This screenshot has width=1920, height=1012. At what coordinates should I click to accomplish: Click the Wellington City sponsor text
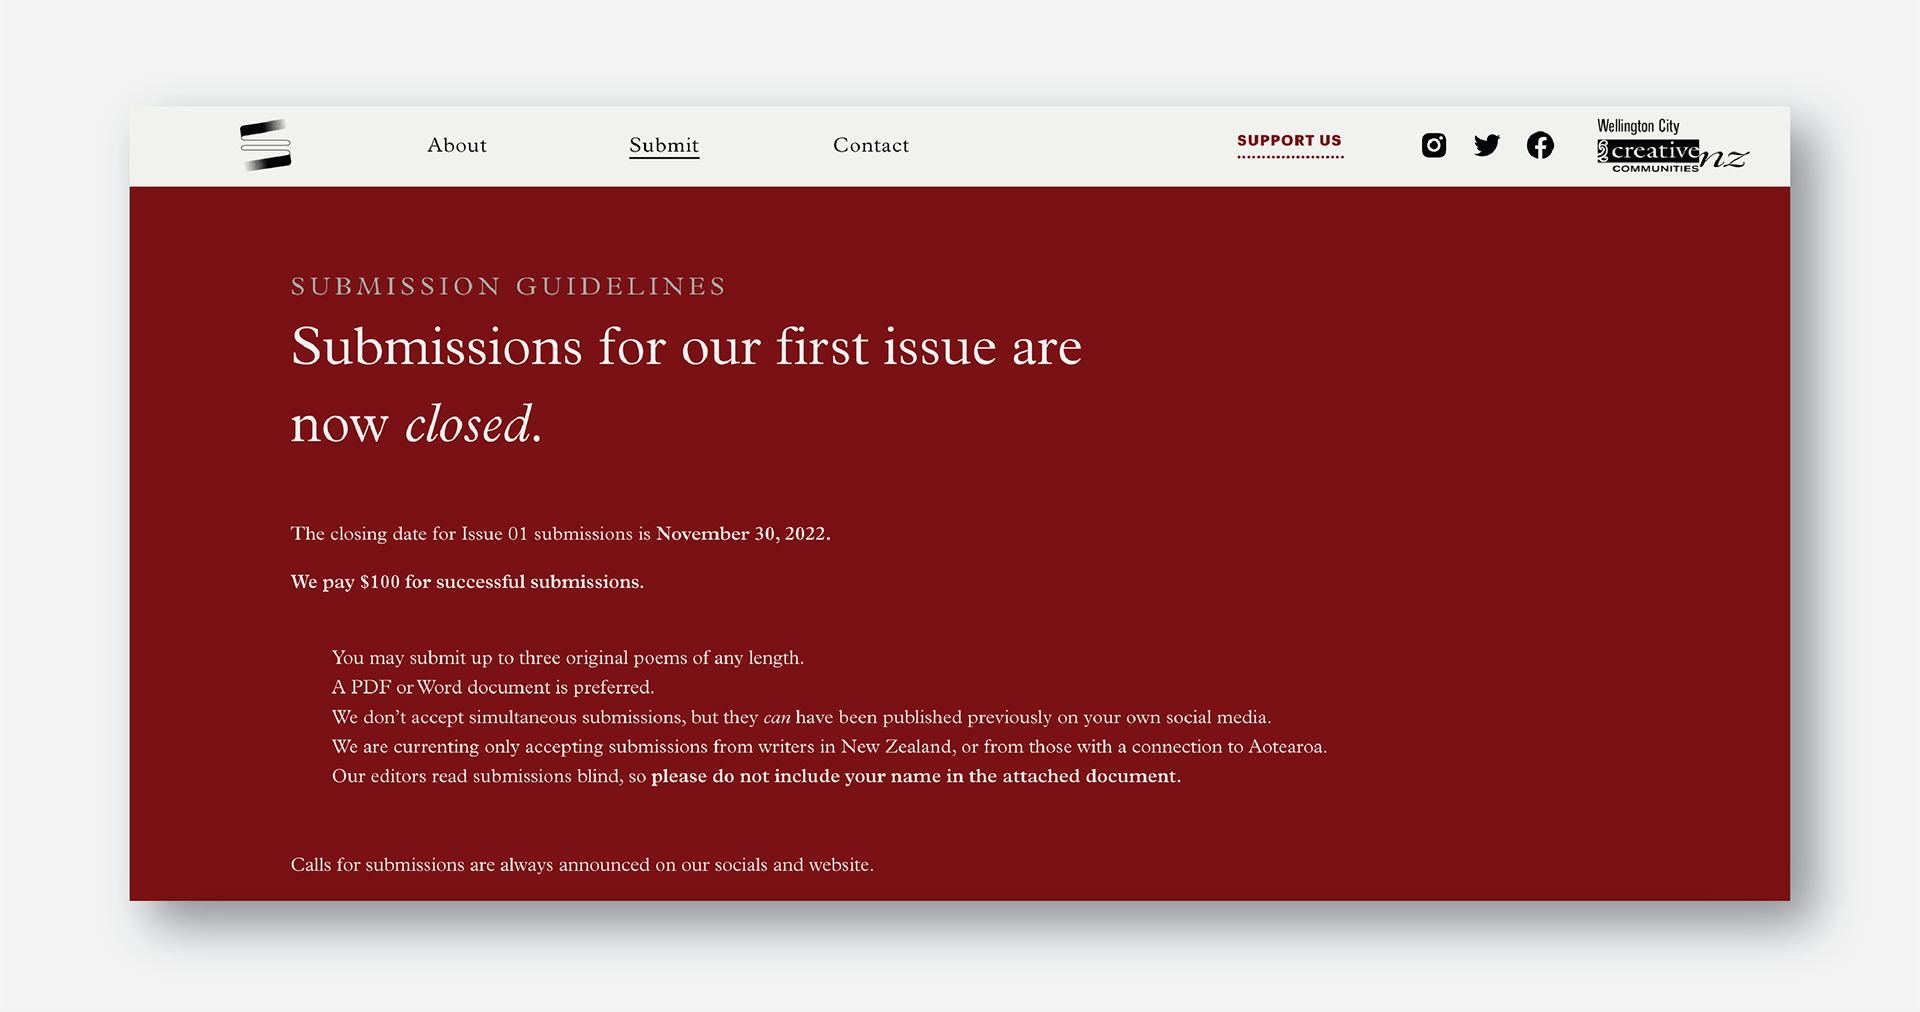click(x=1638, y=126)
